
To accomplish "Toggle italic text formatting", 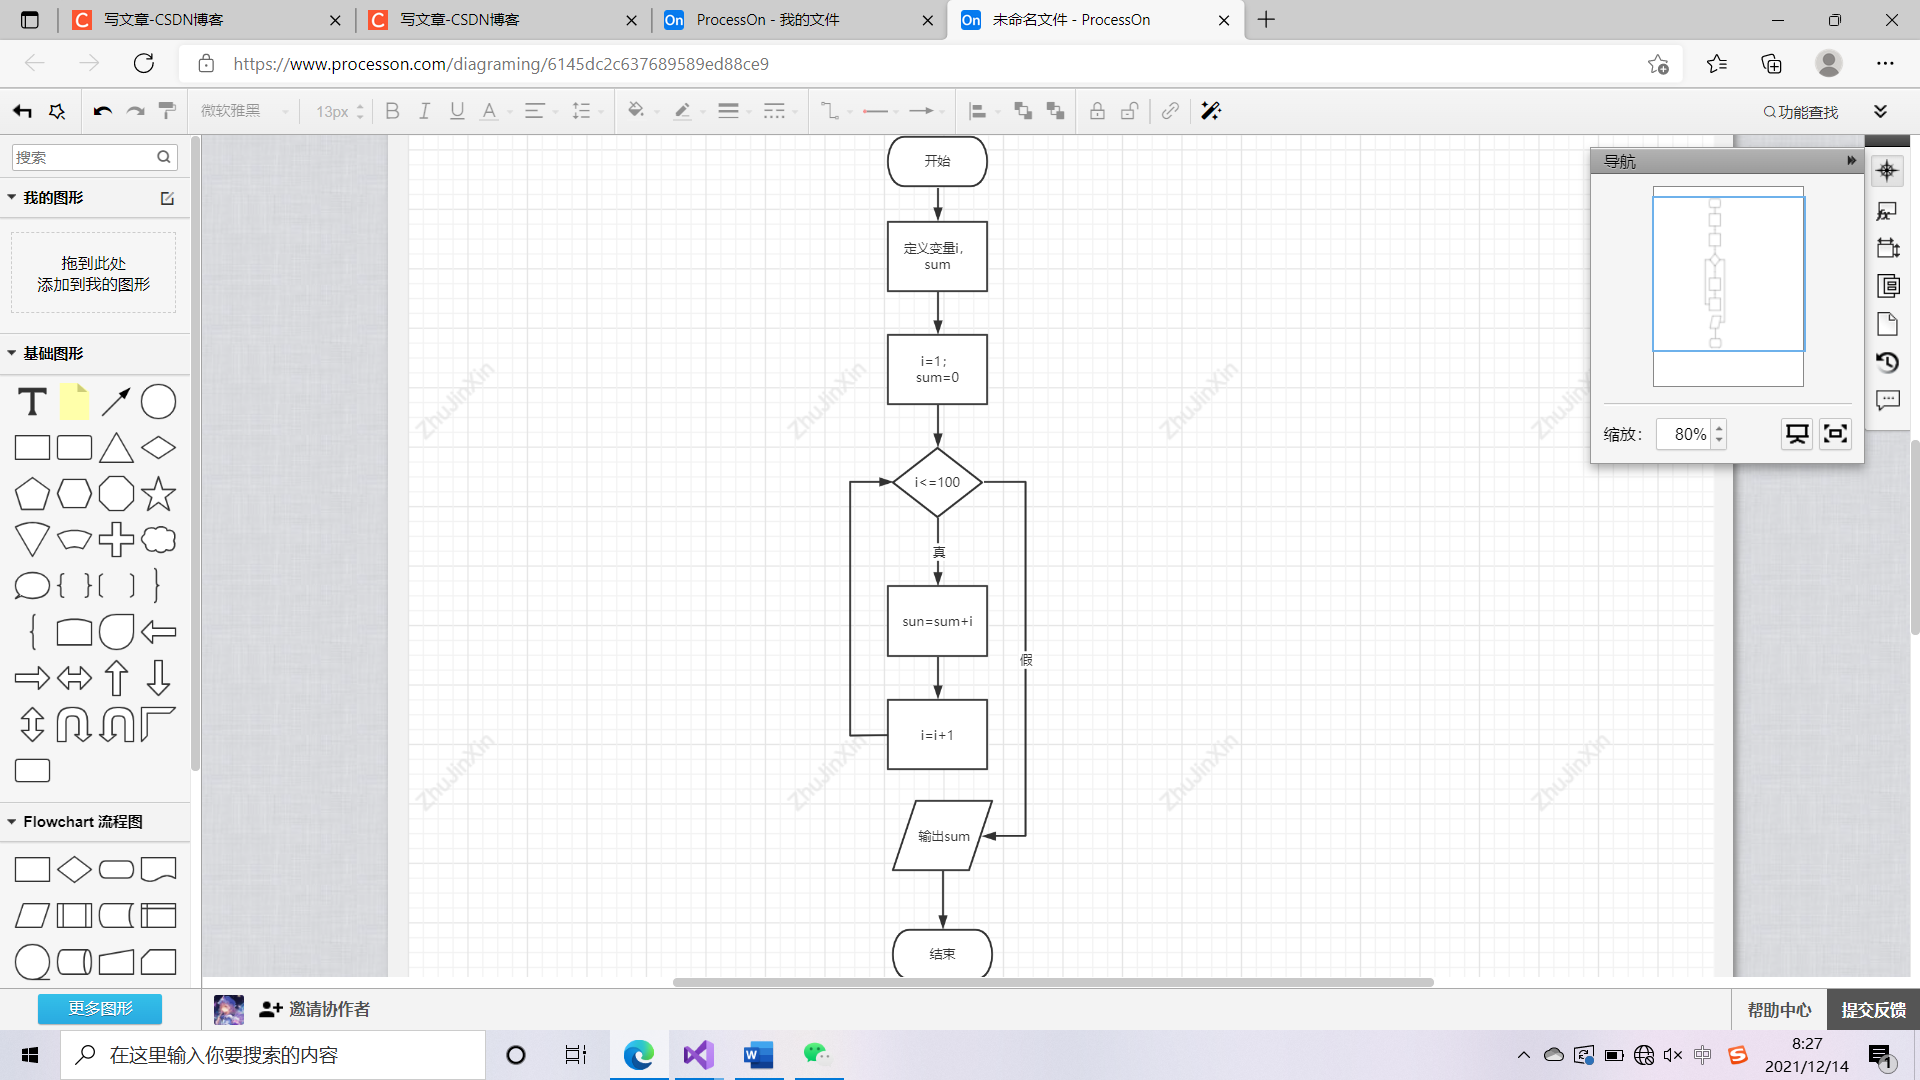I will [x=424, y=111].
